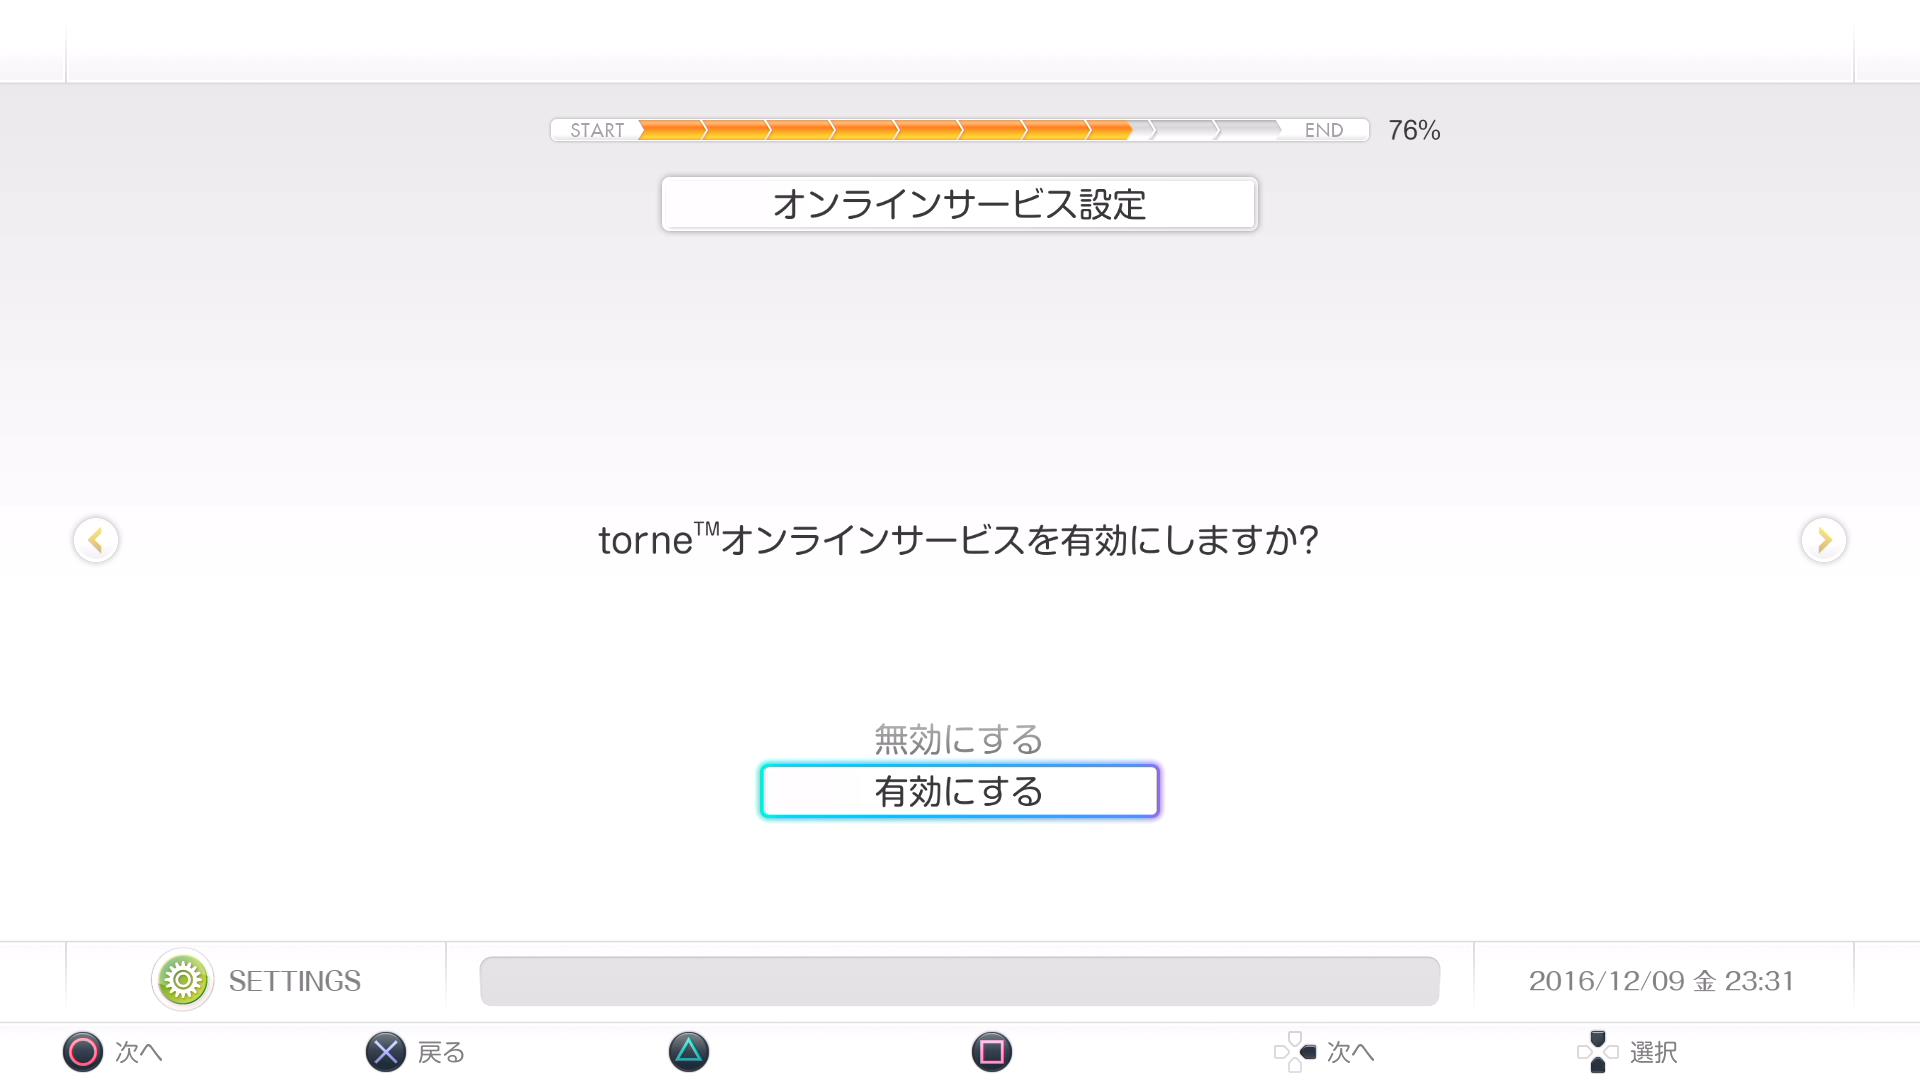Click 戻る label beside cross button
Viewport: 1920px width, 1080px height.
pyautogui.click(x=442, y=1052)
